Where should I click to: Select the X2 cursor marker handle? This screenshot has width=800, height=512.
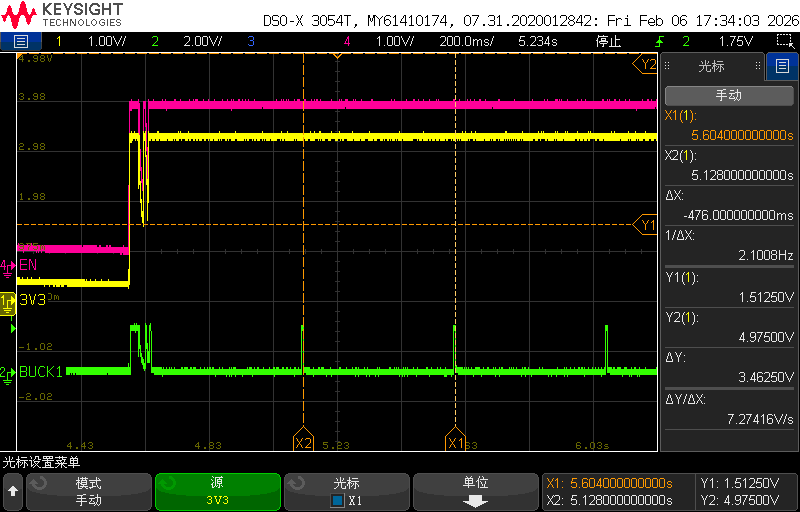tap(304, 442)
